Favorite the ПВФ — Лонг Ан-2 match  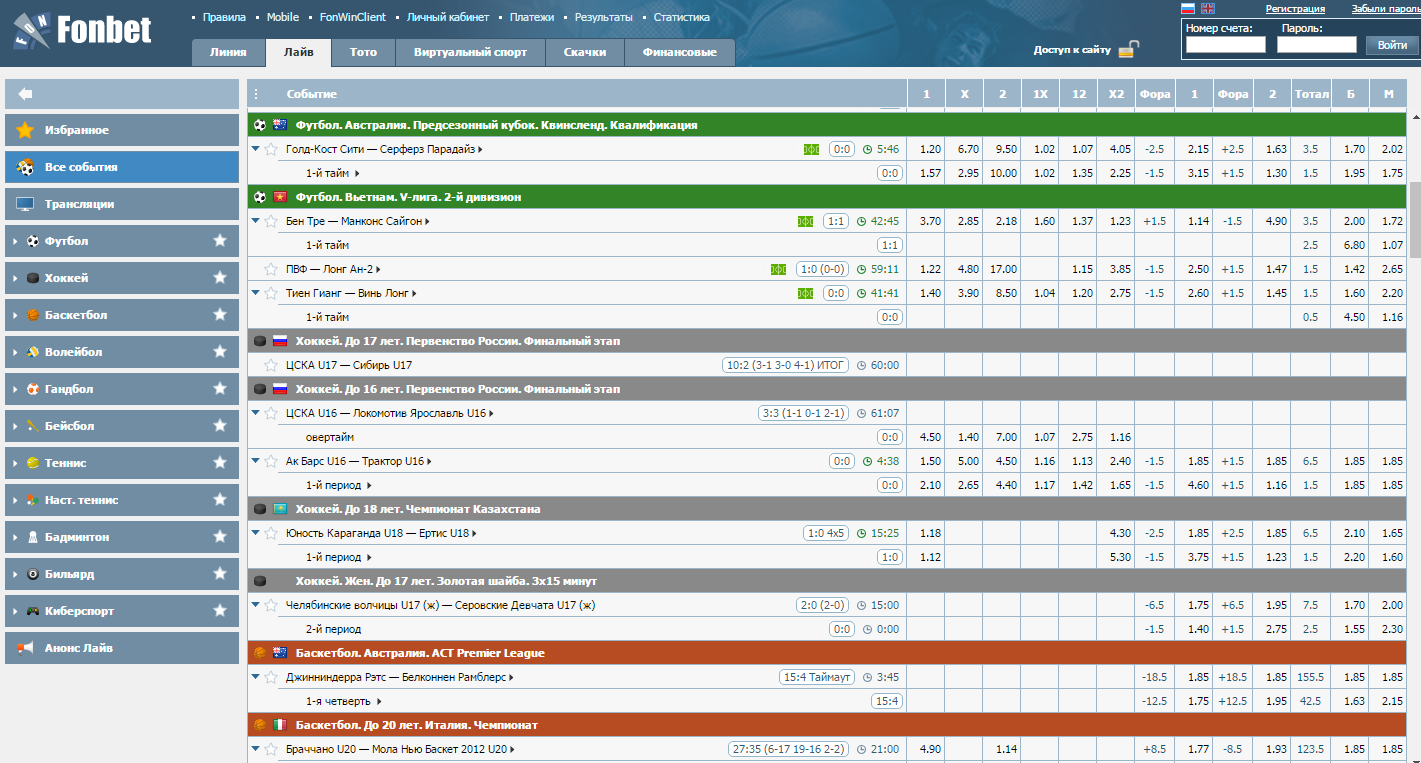271,269
